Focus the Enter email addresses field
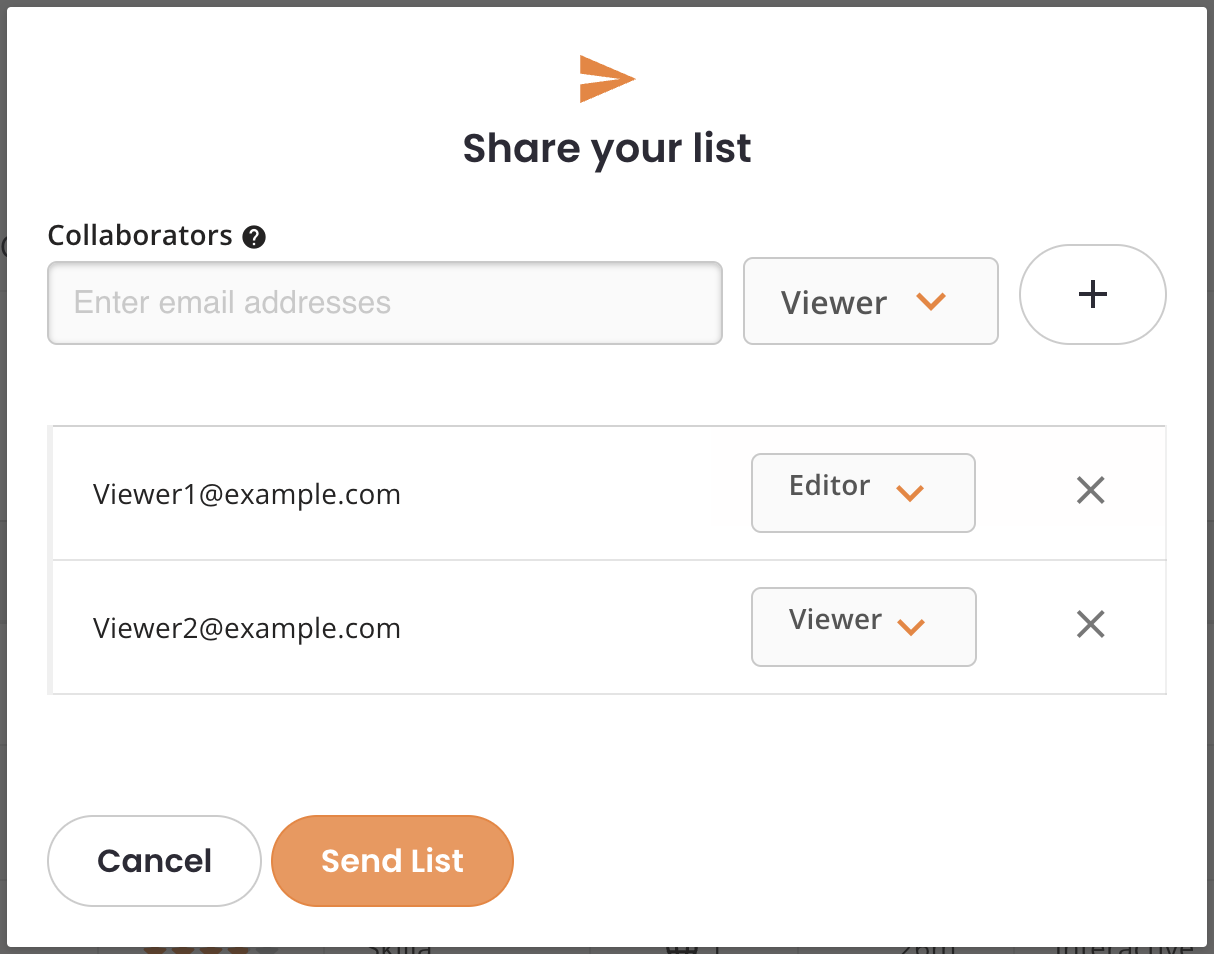This screenshot has width=1214, height=954. [x=385, y=303]
